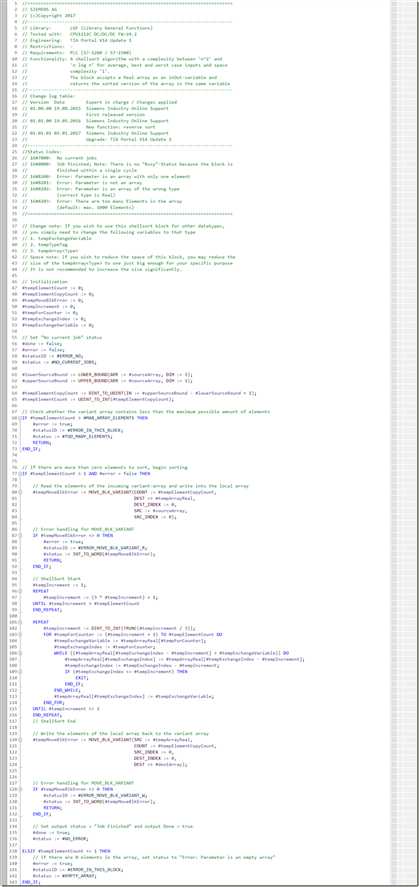Click the 'EXIT;' statement
419x887 pixels.
tap(82, 677)
